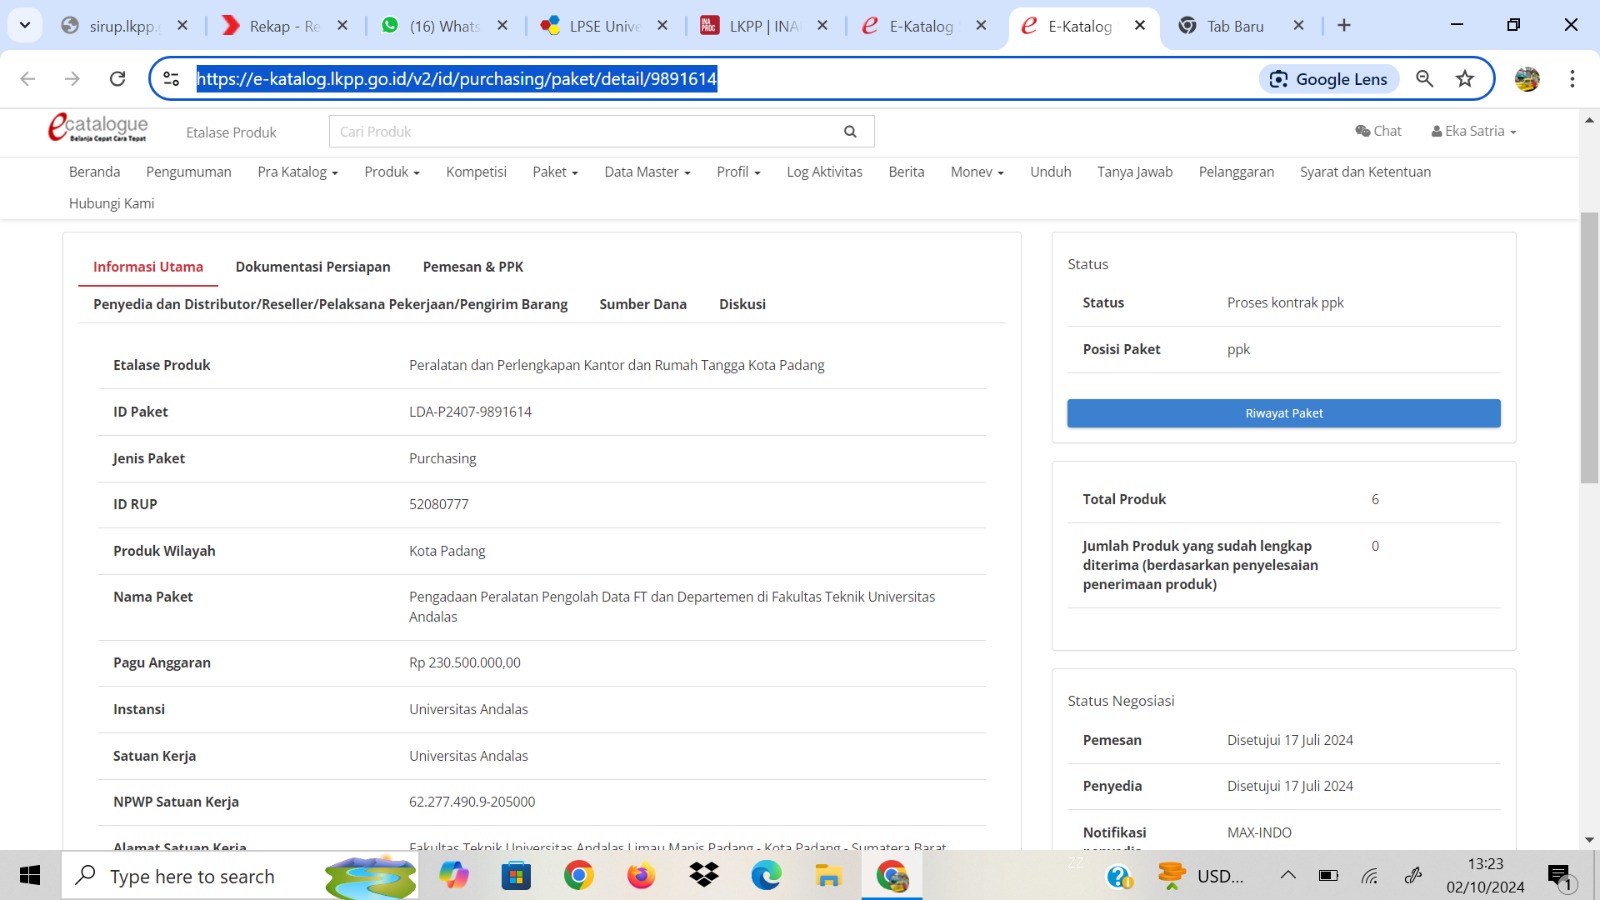Open Google Lens from the address bar
The image size is (1600, 900).
[x=1328, y=79]
